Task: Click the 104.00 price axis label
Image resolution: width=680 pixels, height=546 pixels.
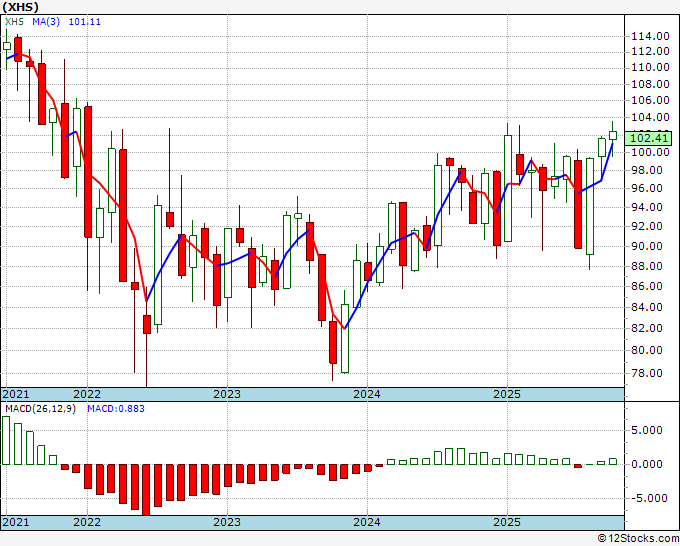Action: (x=650, y=117)
